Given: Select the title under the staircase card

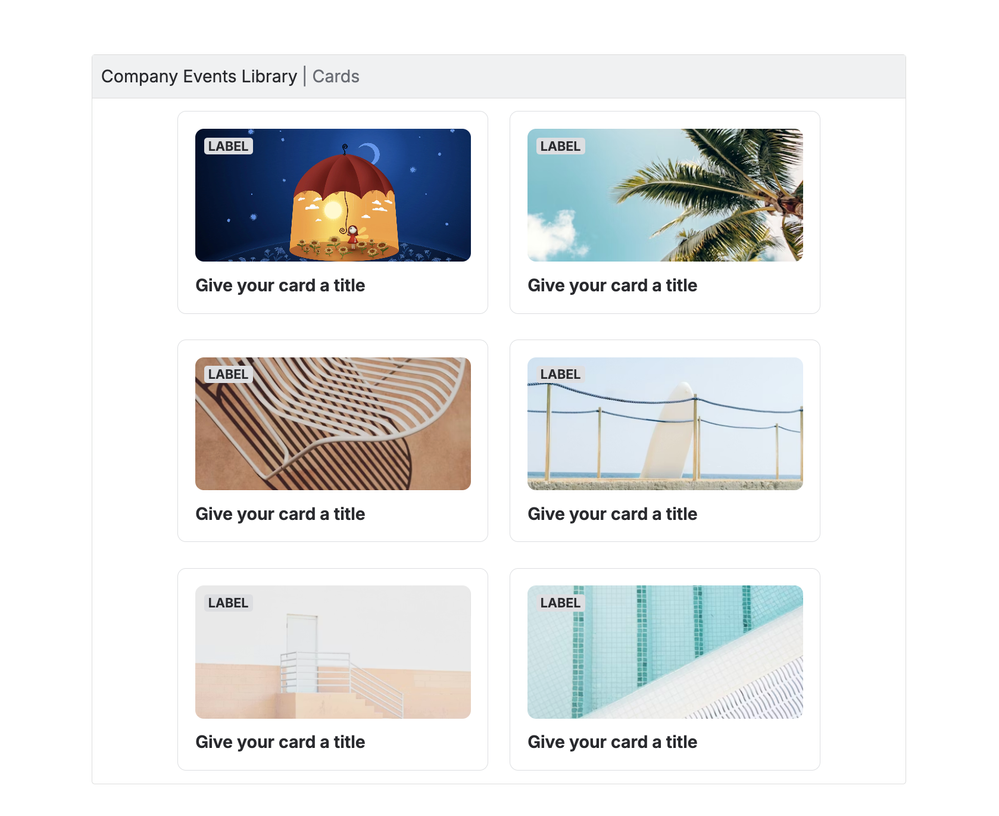Looking at the screenshot, I should 280,742.
